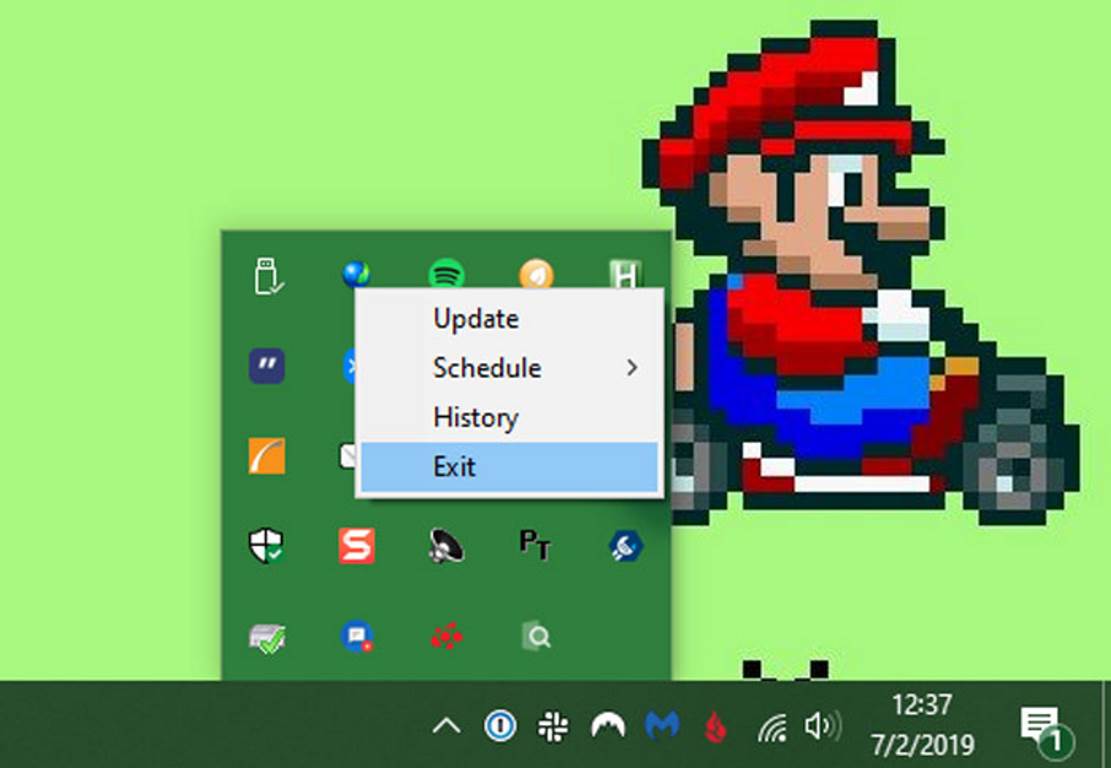Click the red flame tray icon
Screen dimensions: 1111x768
click(x=714, y=727)
